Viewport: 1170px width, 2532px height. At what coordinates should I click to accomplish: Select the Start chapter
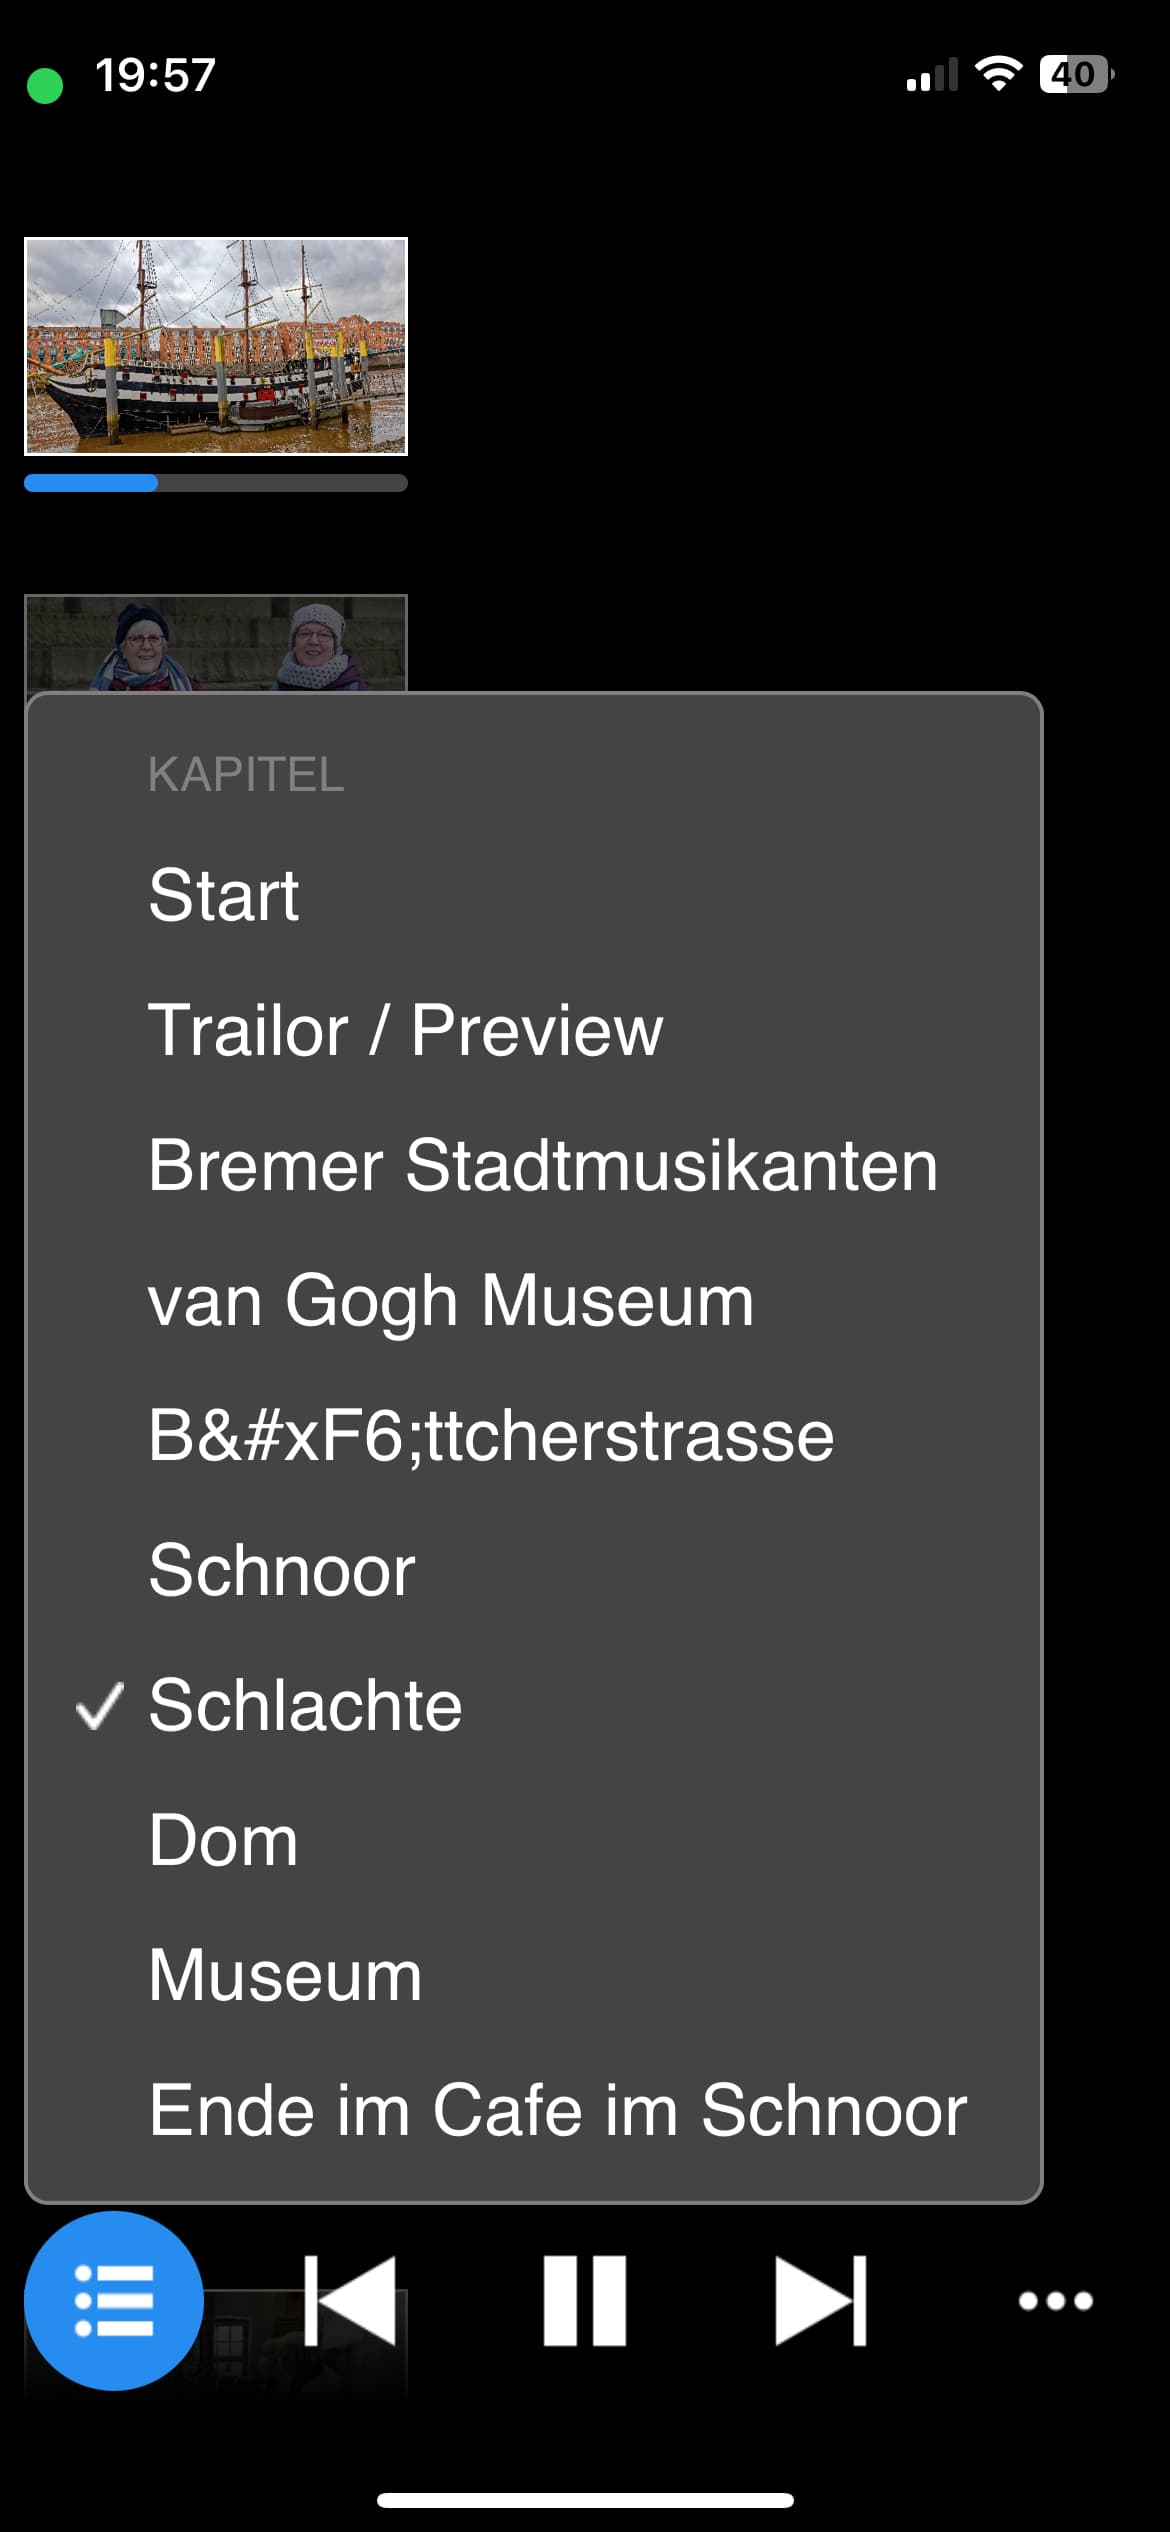[534, 894]
